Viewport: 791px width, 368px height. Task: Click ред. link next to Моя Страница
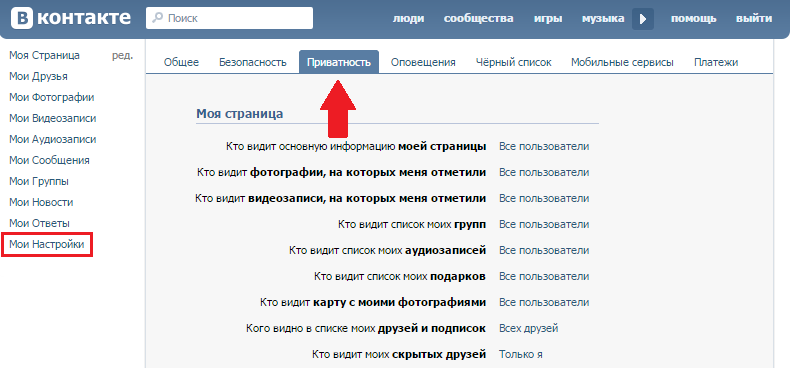coord(123,56)
